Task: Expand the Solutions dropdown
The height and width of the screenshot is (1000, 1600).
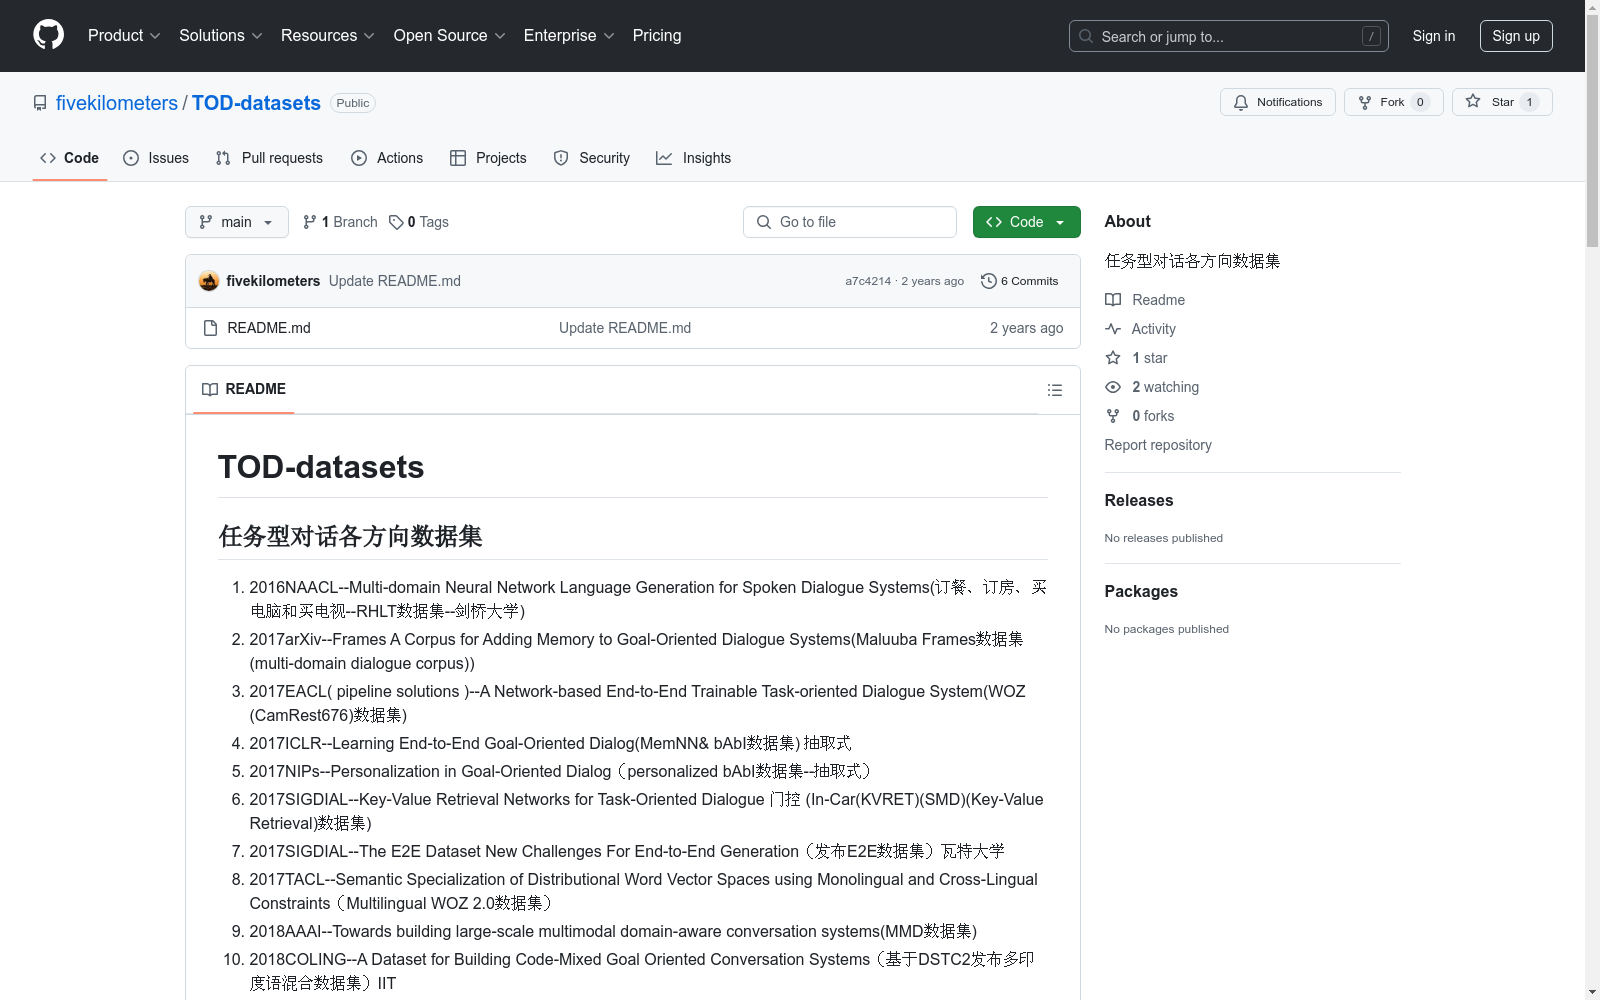Action: (x=220, y=36)
